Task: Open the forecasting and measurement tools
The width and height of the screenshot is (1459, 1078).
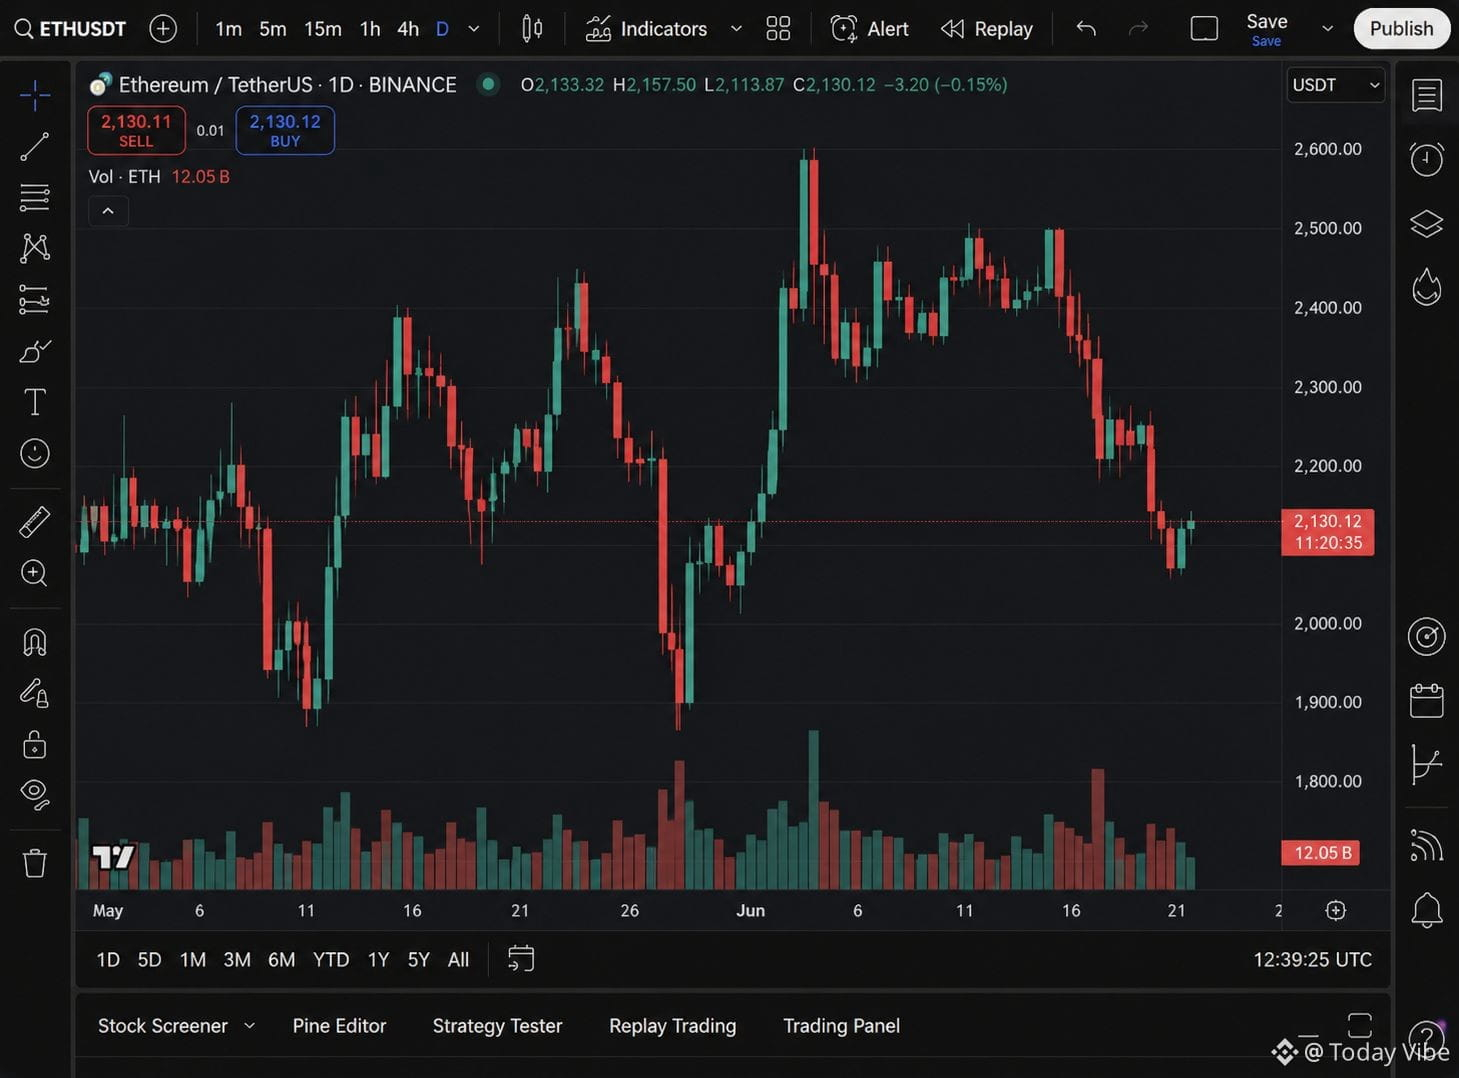Action: click(x=35, y=299)
